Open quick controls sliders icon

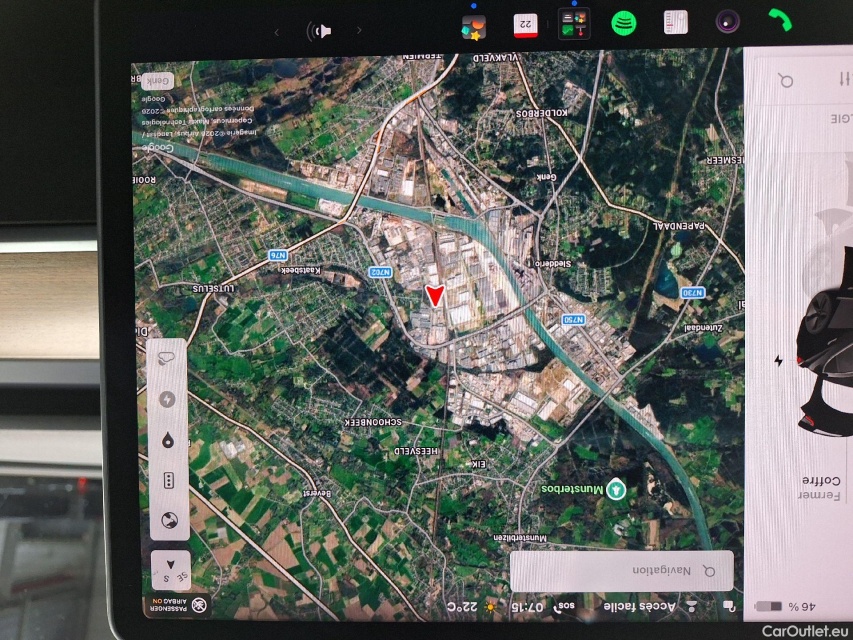click(844, 79)
